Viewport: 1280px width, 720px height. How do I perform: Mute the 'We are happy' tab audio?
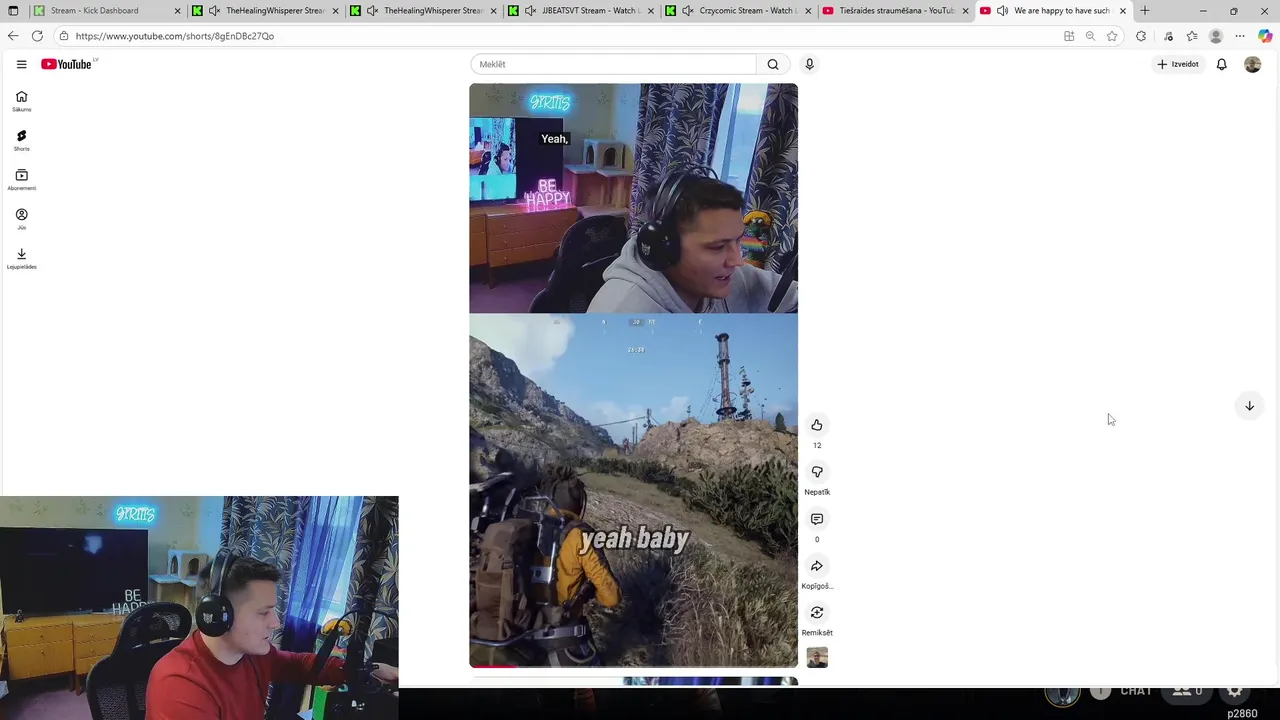(x=1002, y=11)
